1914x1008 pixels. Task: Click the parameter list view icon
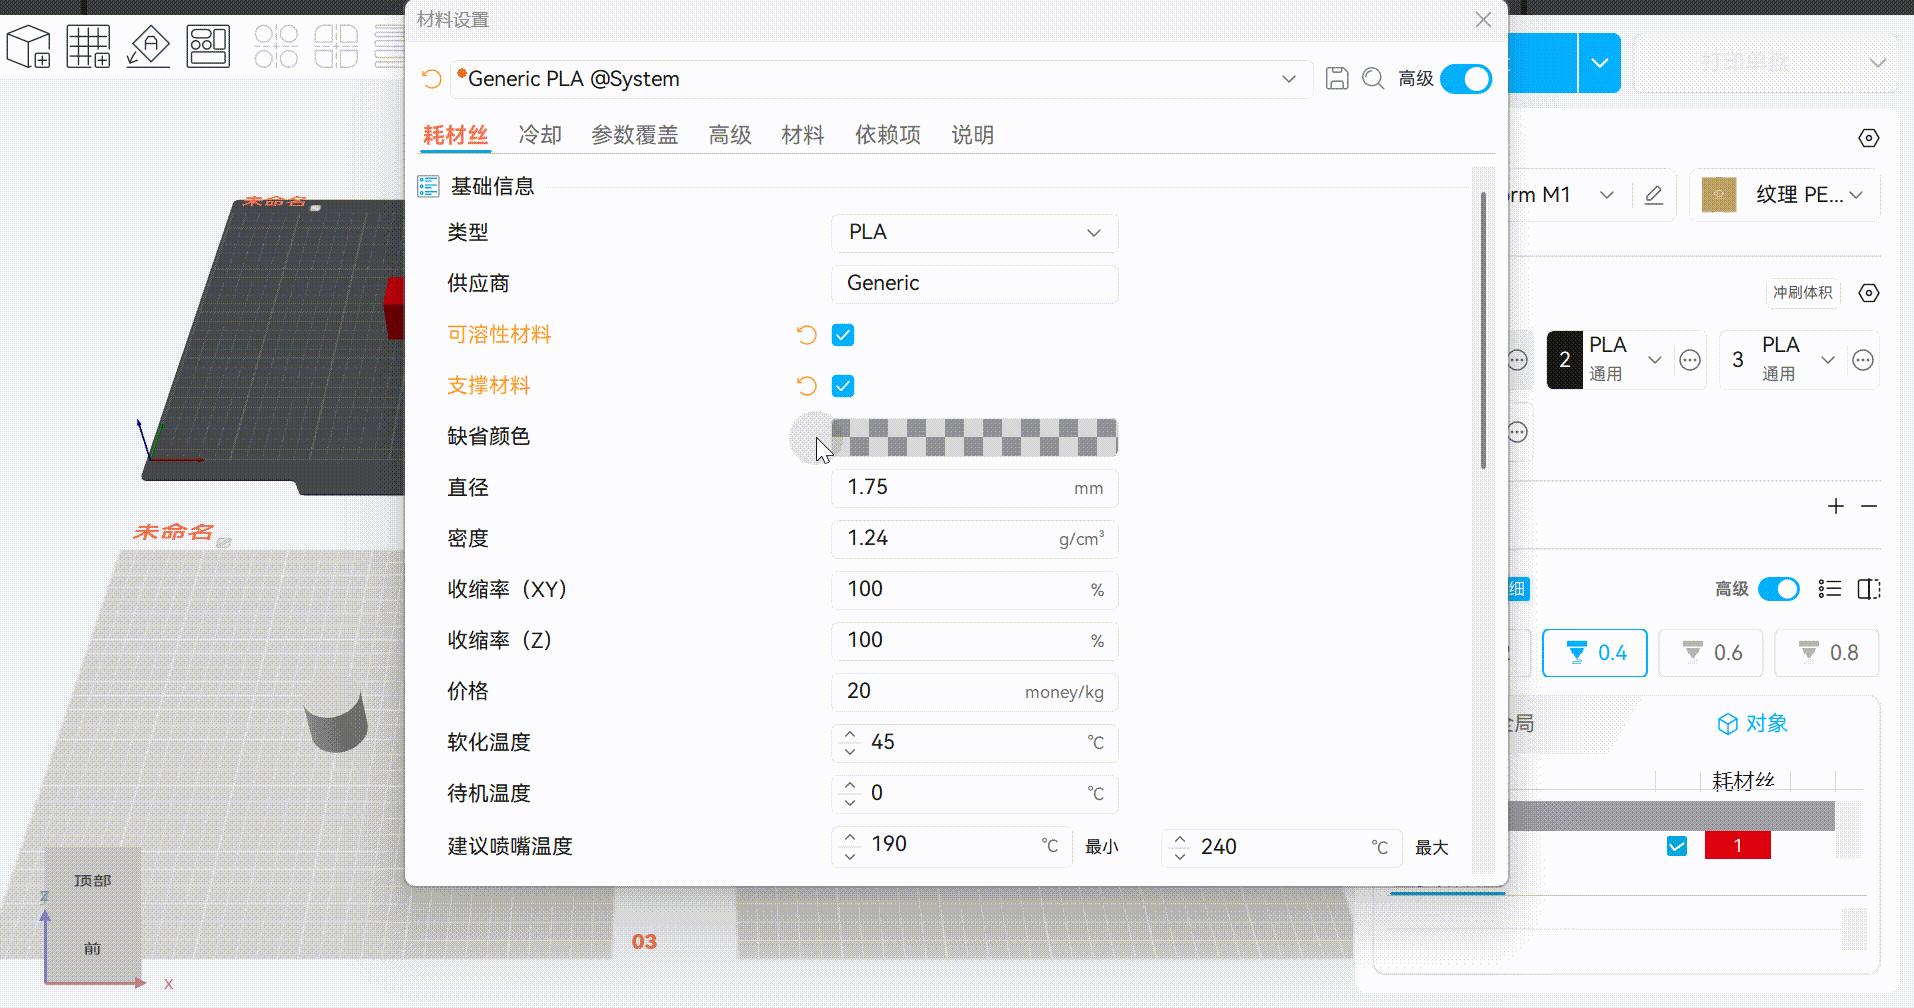pyautogui.click(x=1830, y=589)
